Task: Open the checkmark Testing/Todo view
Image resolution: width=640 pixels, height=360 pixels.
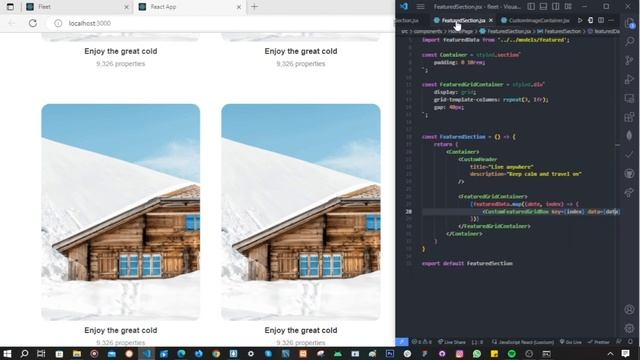Action: click(x=629, y=155)
